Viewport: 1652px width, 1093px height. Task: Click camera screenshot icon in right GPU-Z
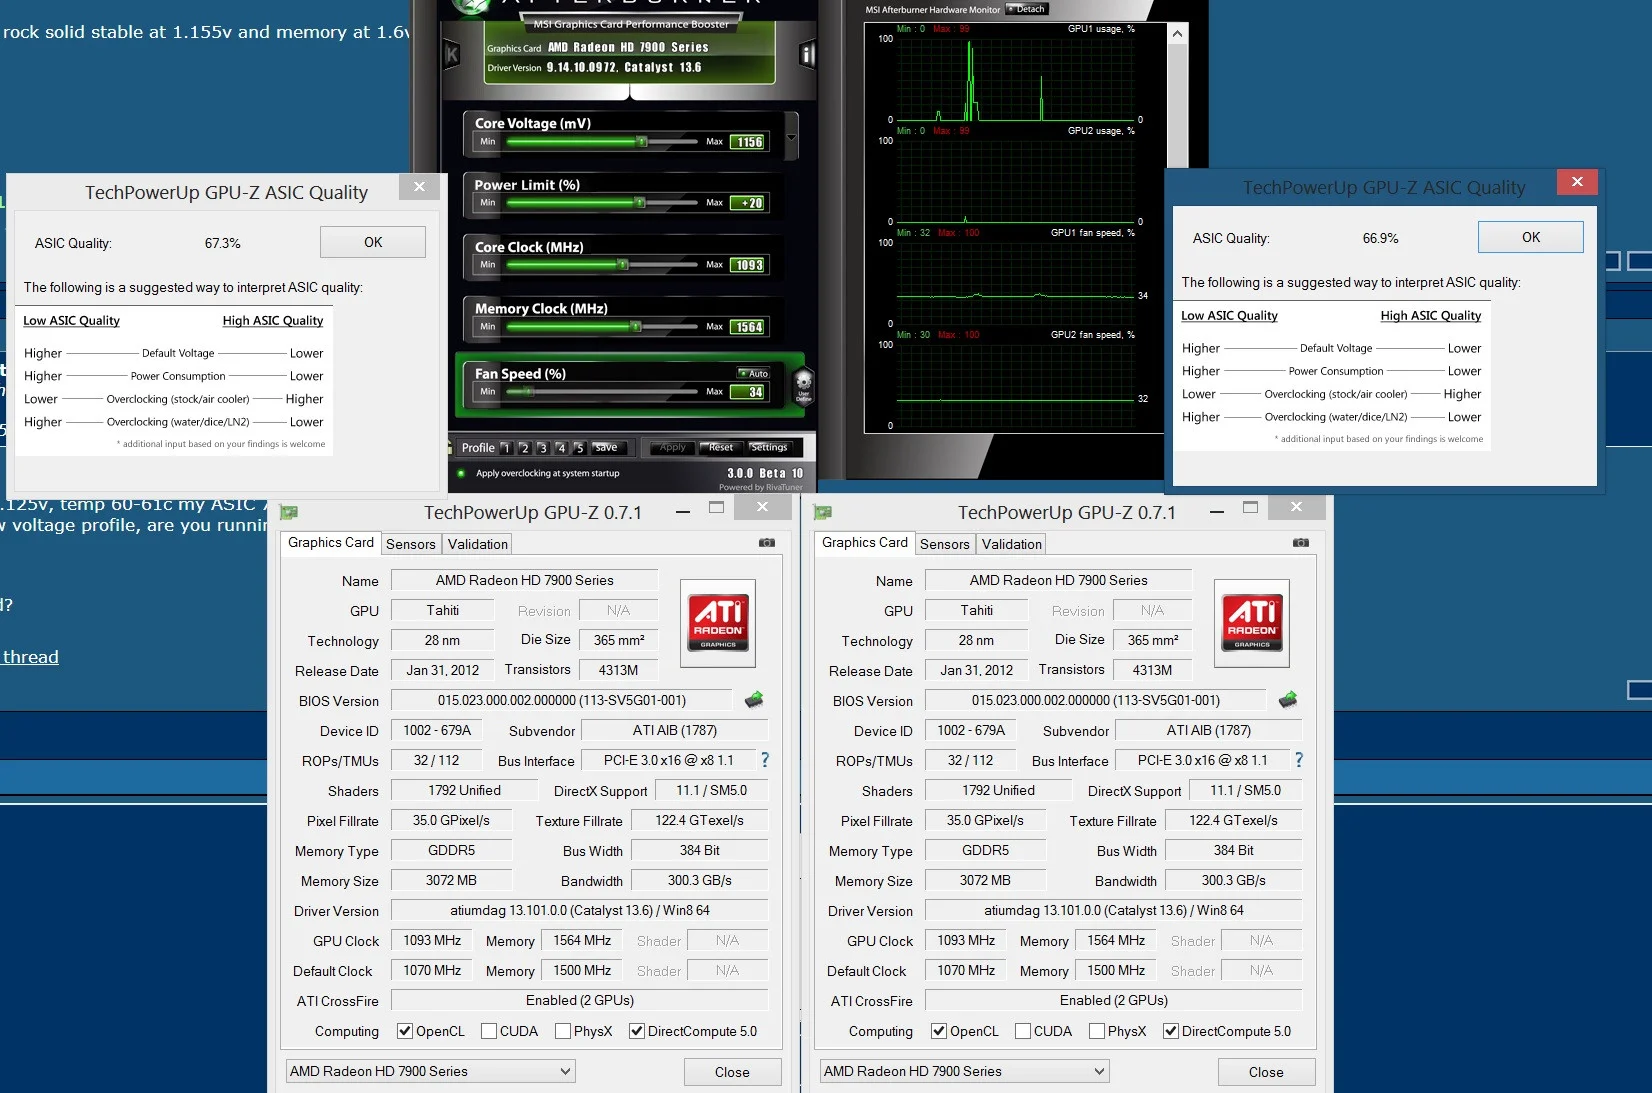(1301, 543)
